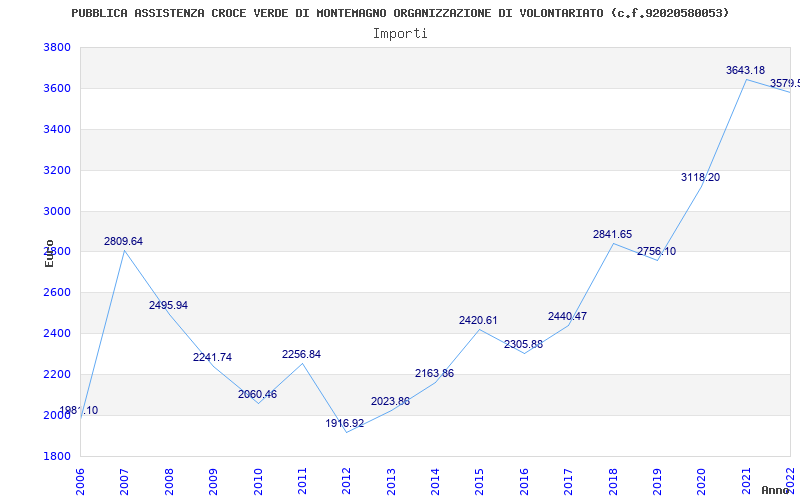Click the 3200 y-axis tick label
Viewport: 800px width, 500px height.
click(x=57, y=170)
